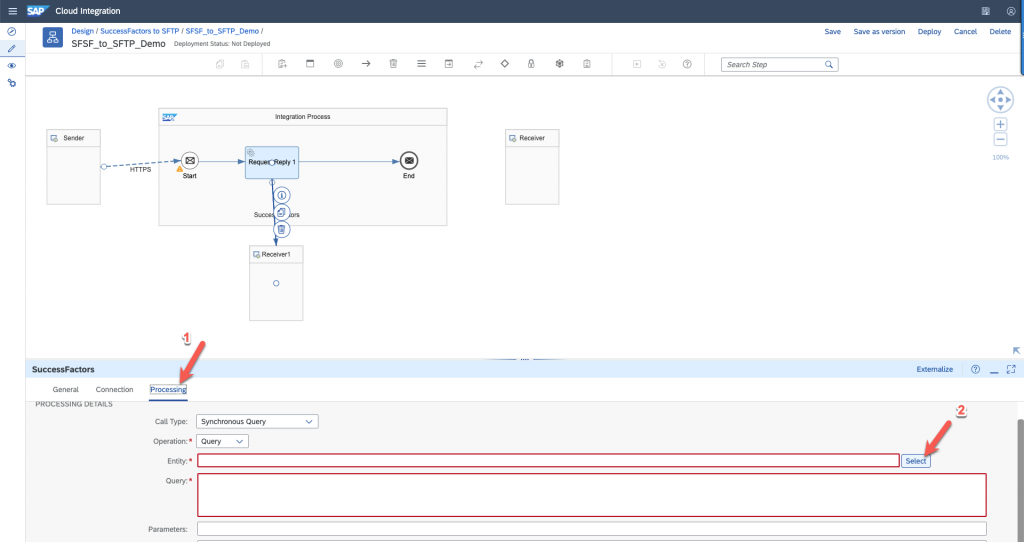Click the Search Step field
The image size is (1024, 542).
[772, 64]
